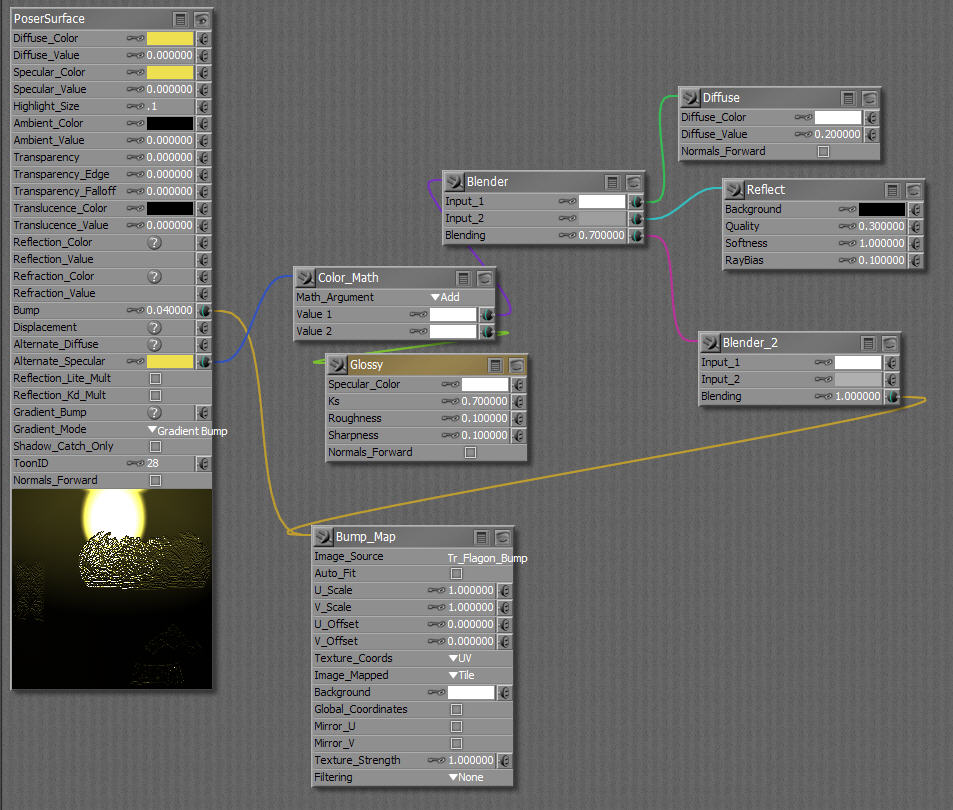Click the Bump_Map node type icon

tap(324, 536)
